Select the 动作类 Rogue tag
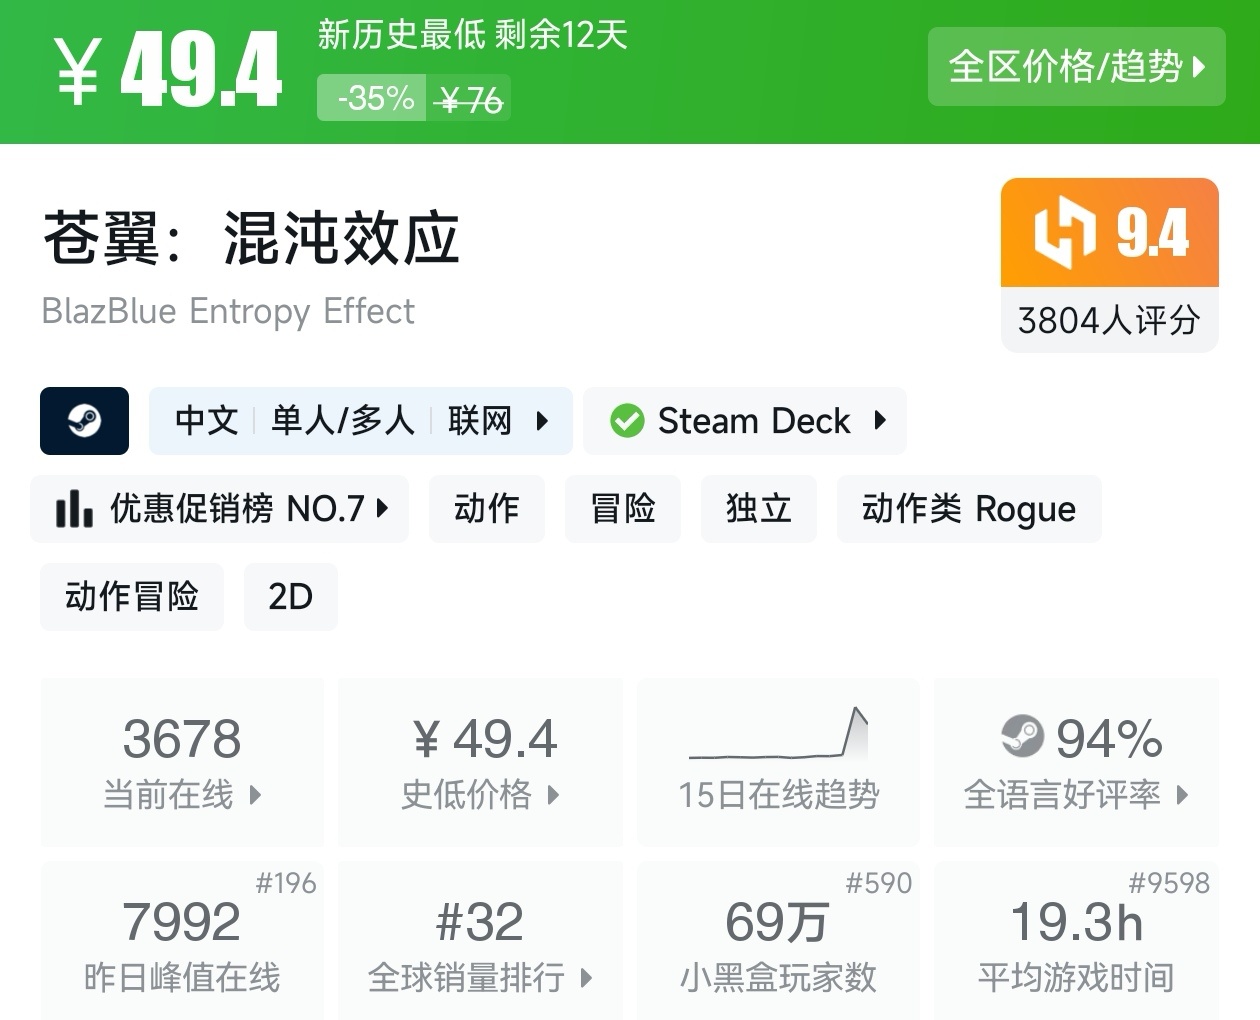This screenshot has height=1020, width=1260. click(968, 509)
